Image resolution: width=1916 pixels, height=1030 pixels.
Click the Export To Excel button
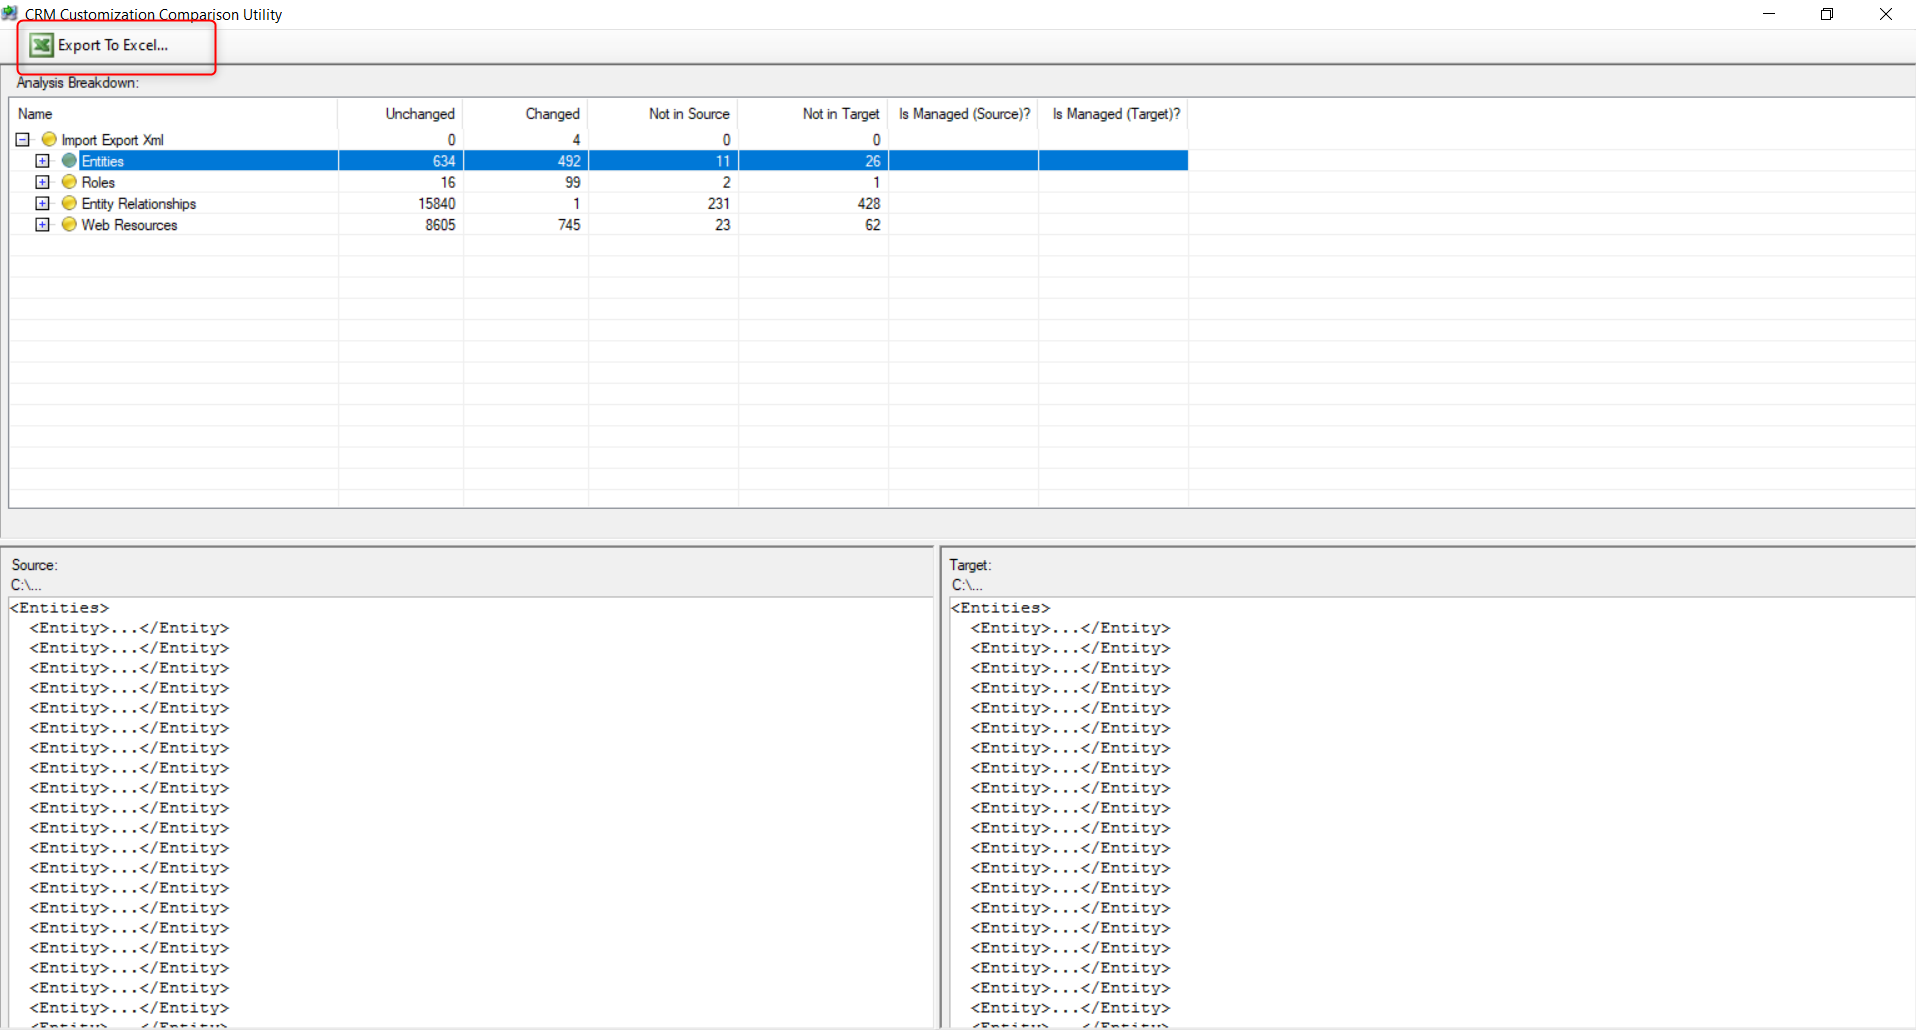click(x=100, y=45)
